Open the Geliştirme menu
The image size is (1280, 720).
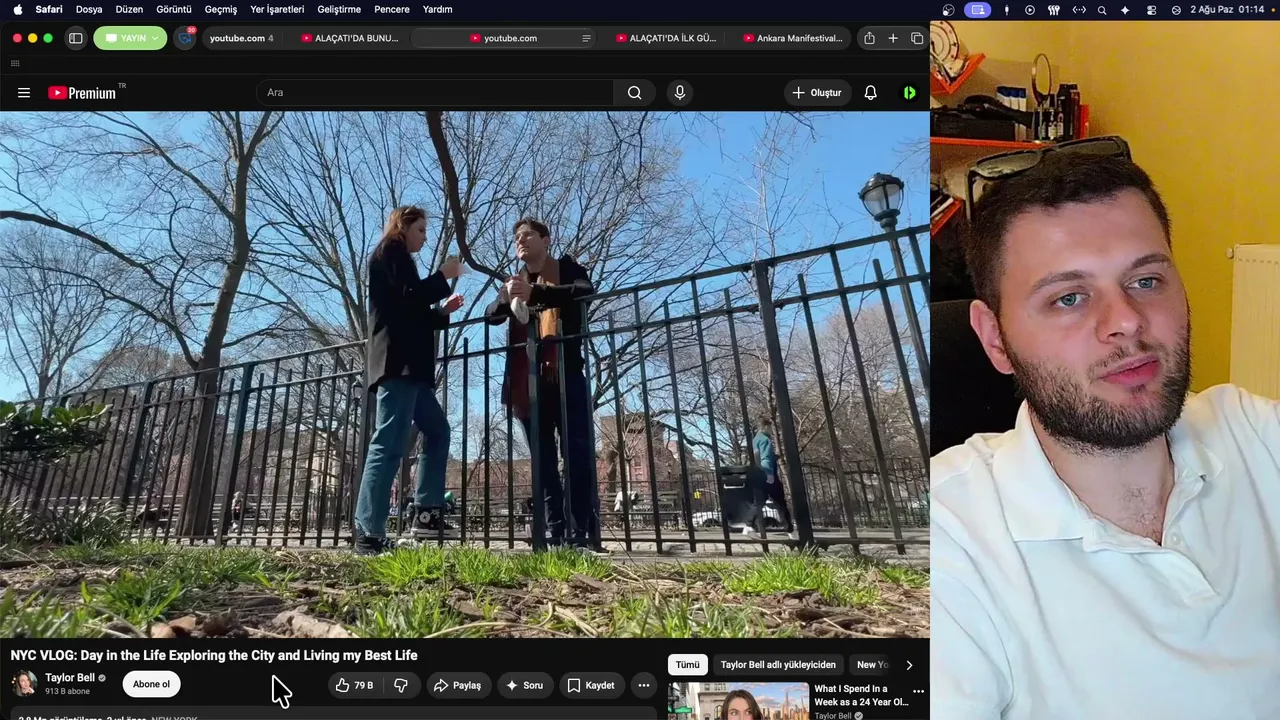click(339, 9)
